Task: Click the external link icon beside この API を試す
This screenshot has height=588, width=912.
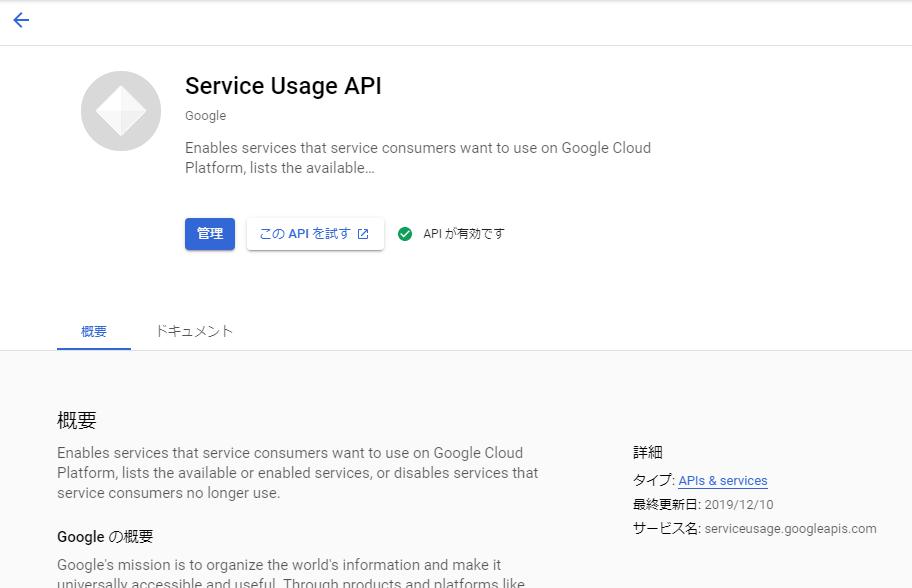Action: pos(363,234)
